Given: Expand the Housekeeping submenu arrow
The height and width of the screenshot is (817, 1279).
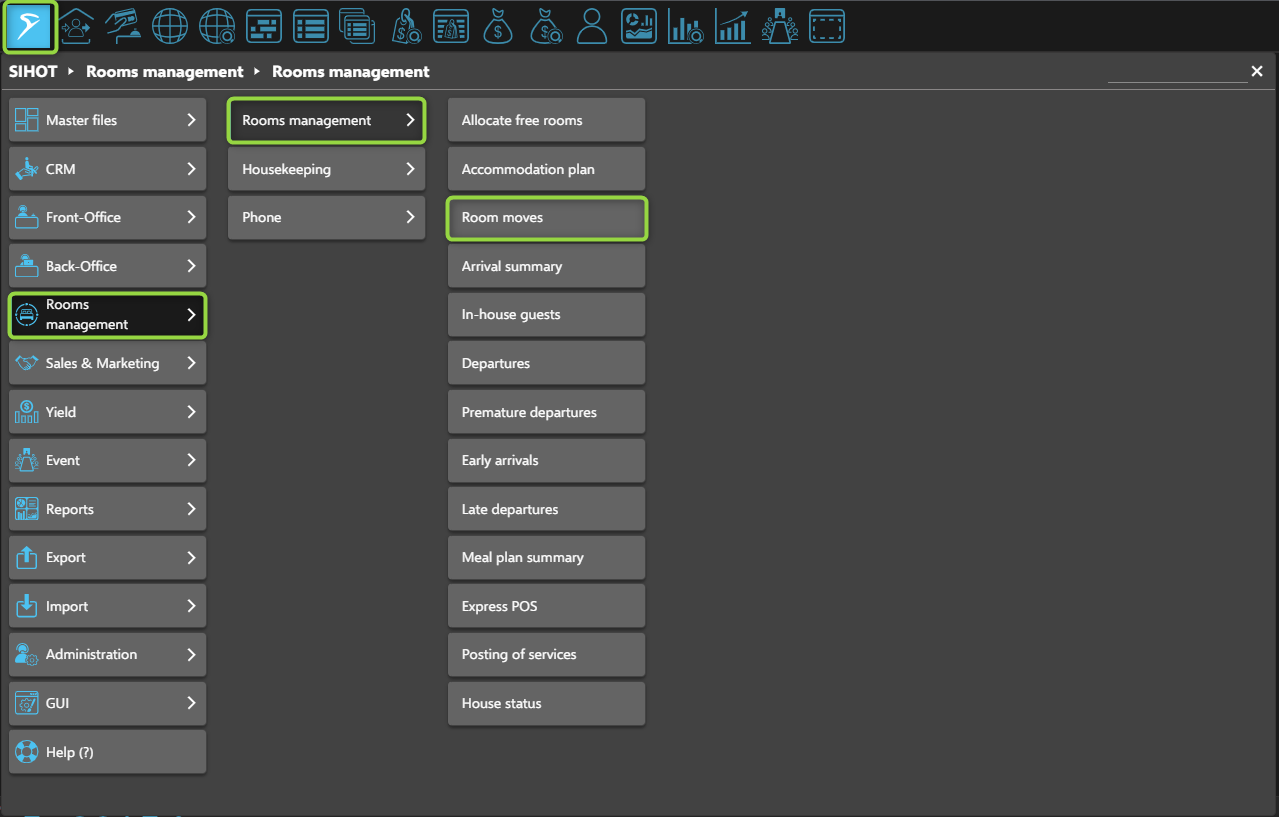Looking at the screenshot, I should pyautogui.click(x=409, y=169).
